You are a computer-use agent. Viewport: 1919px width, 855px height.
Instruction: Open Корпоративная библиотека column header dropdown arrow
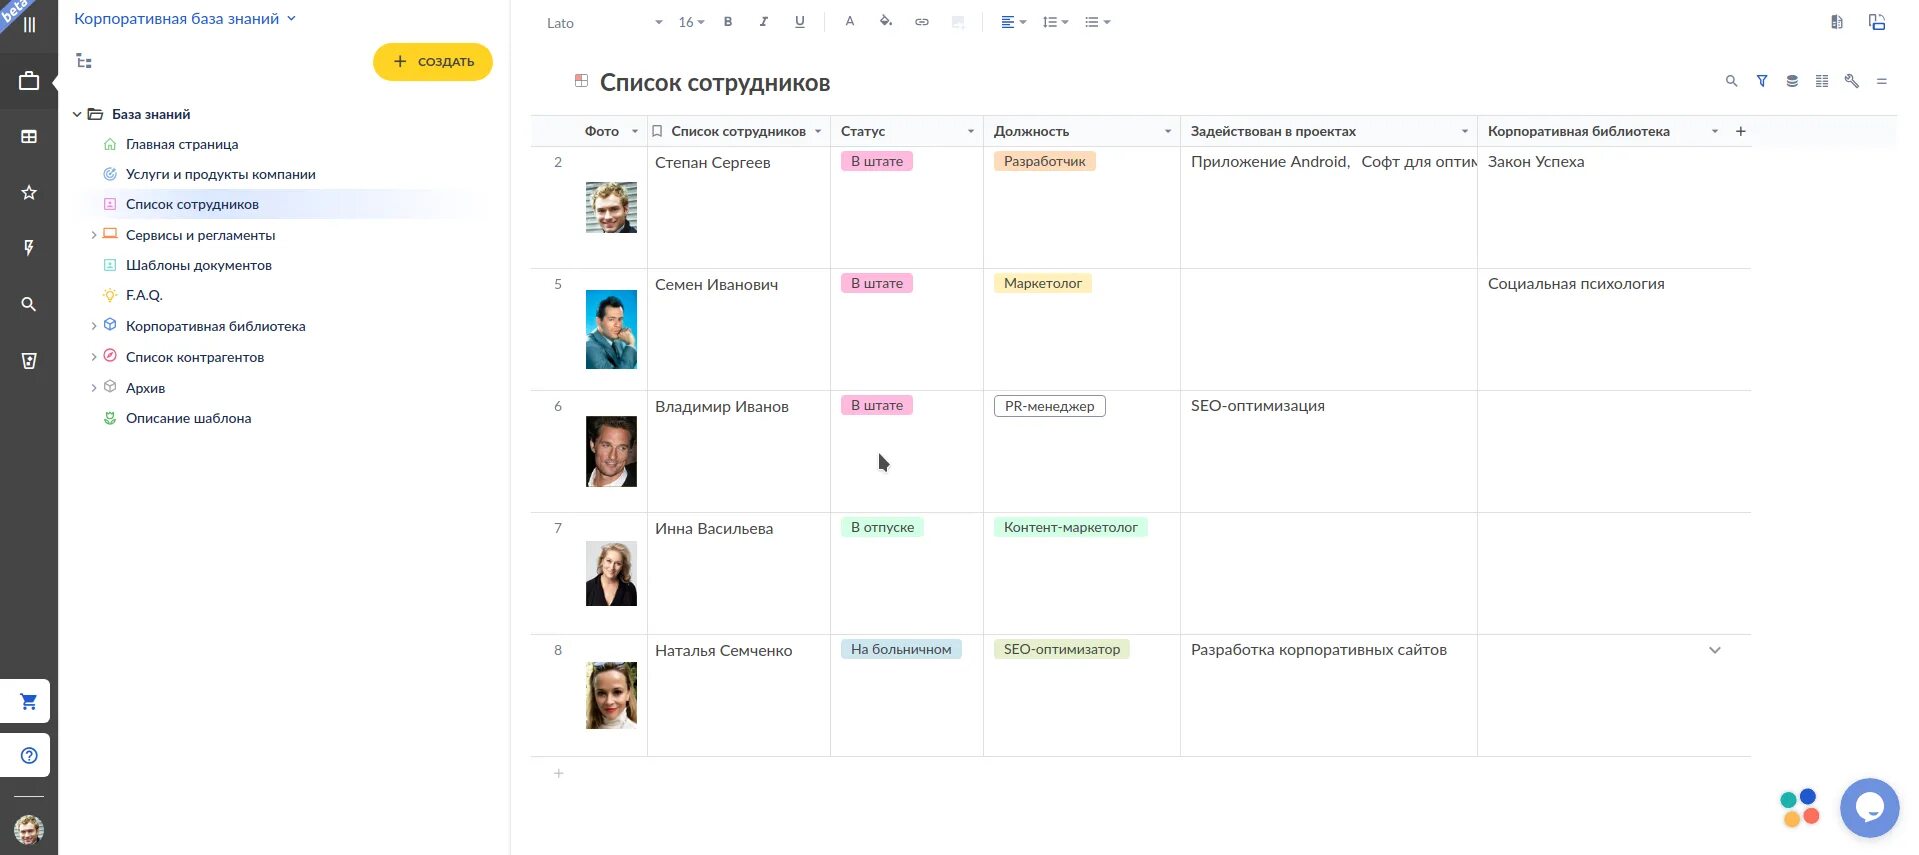1714,131
